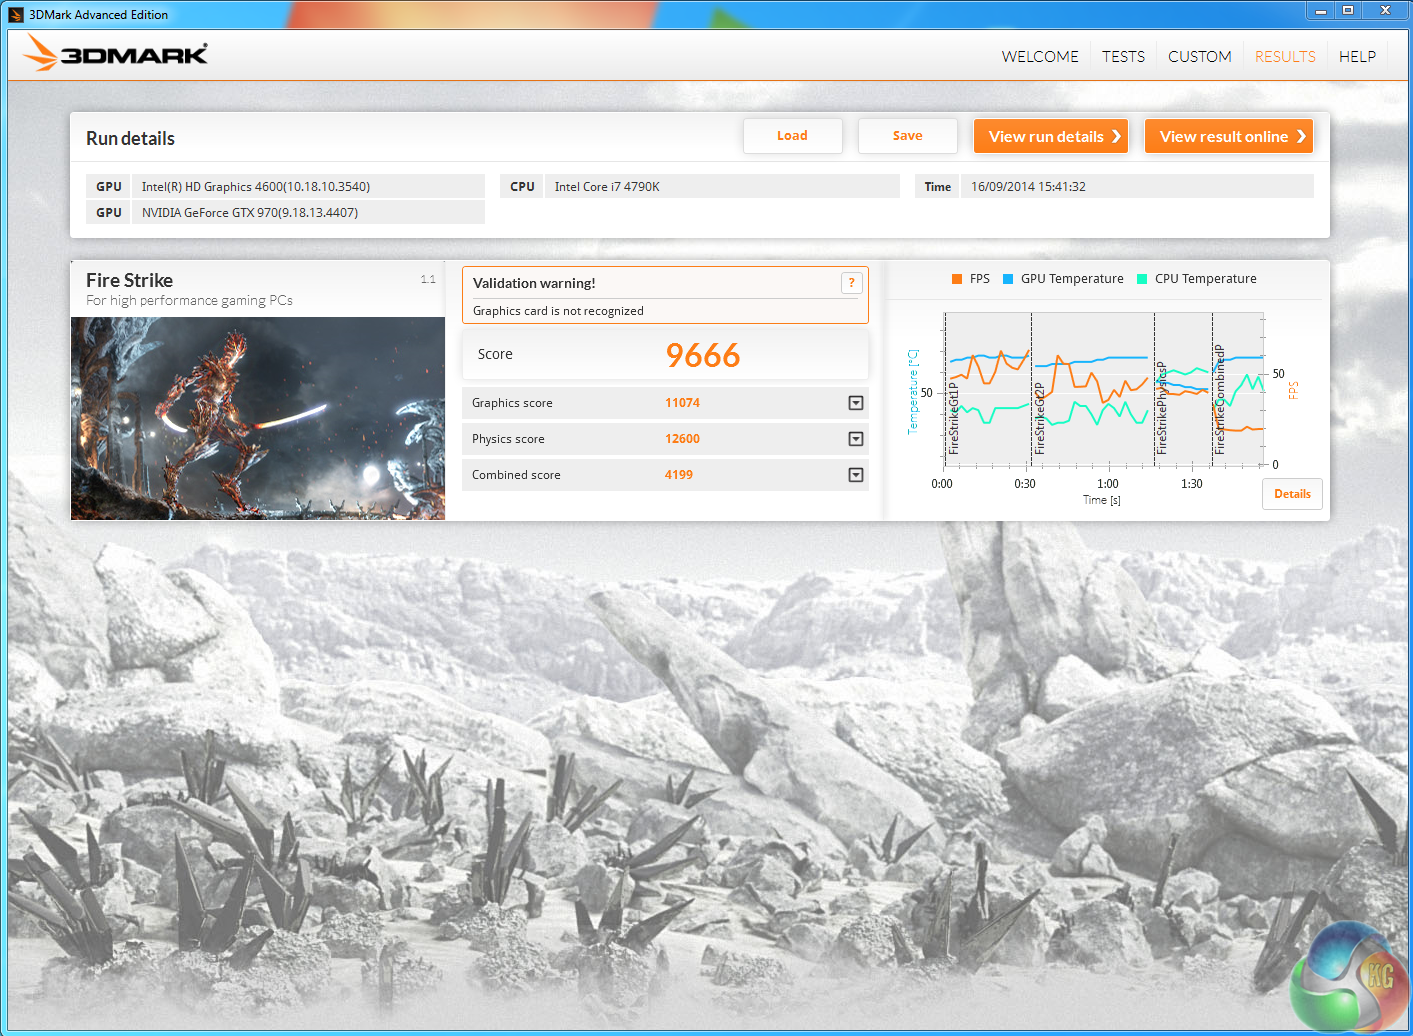Viewport: 1413px width, 1036px height.
Task: Expand the Graphics score details
Action: [856, 403]
